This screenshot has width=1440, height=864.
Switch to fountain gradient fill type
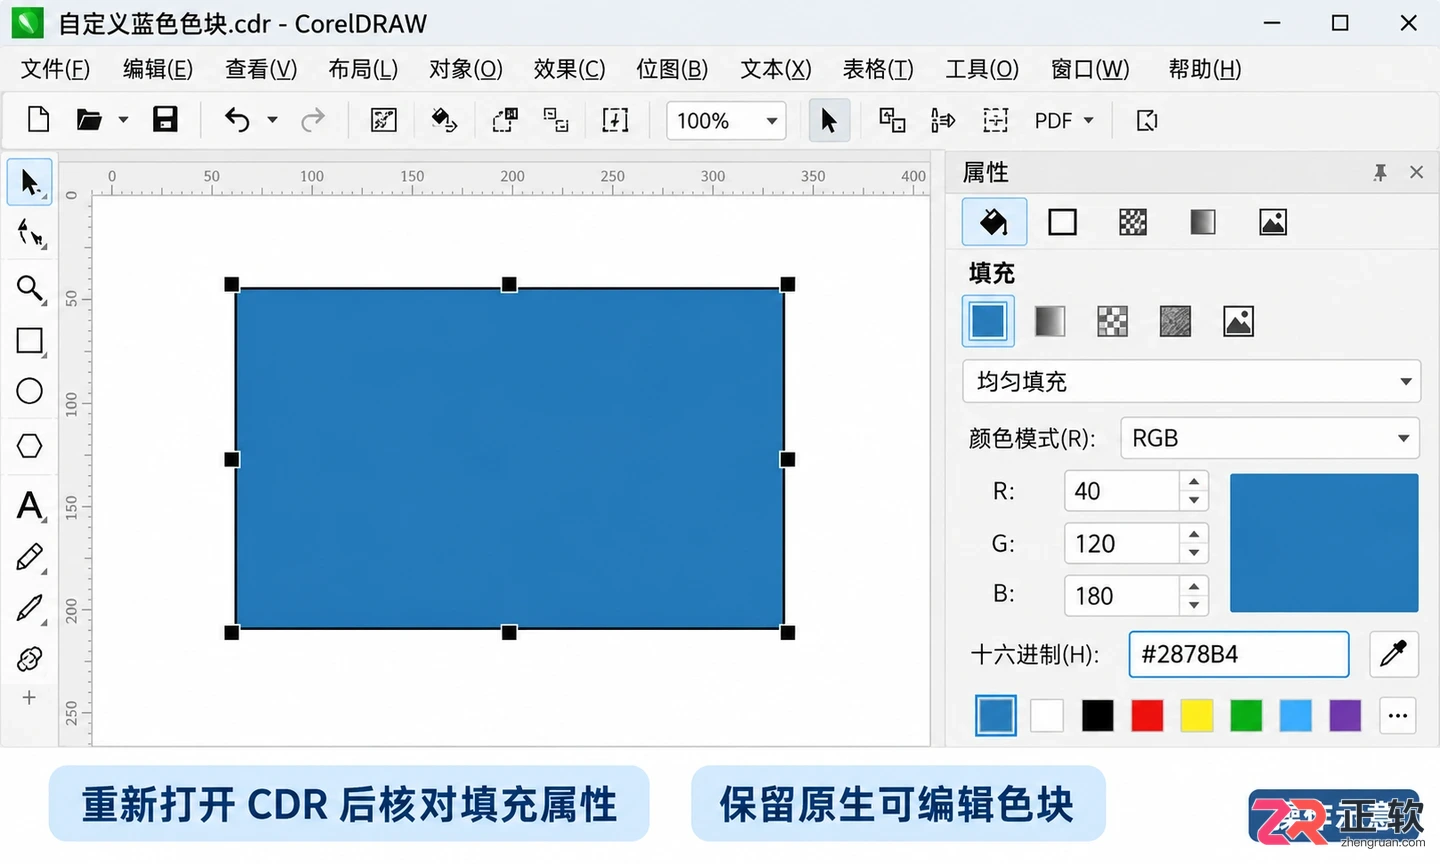point(1049,321)
